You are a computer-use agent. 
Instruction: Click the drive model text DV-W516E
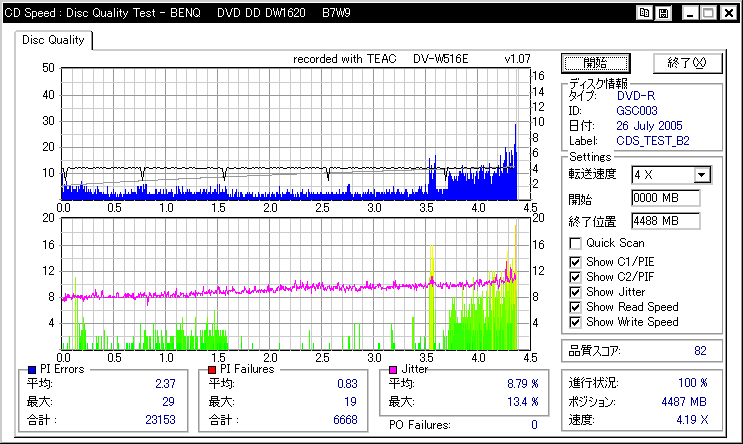440,59
